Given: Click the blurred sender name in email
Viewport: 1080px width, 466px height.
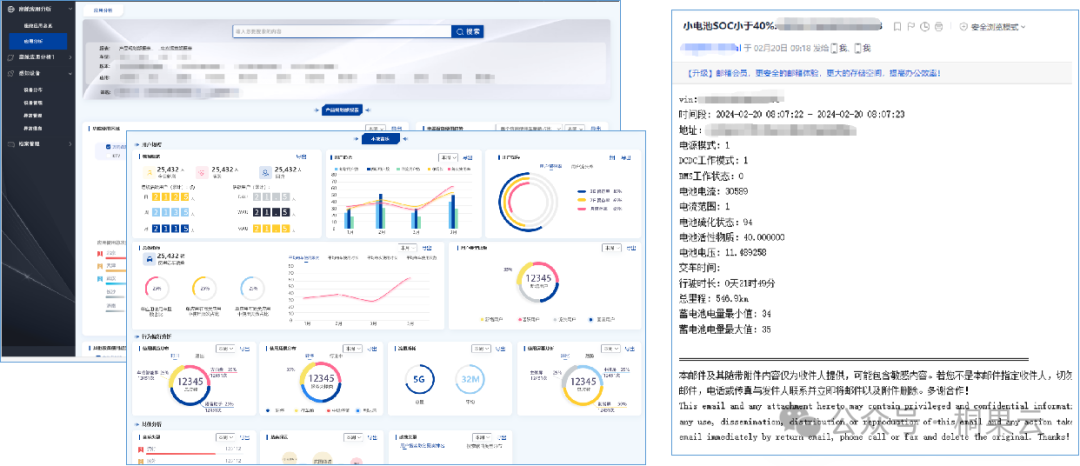Looking at the screenshot, I should pyautogui.click(x=711, y=48).
